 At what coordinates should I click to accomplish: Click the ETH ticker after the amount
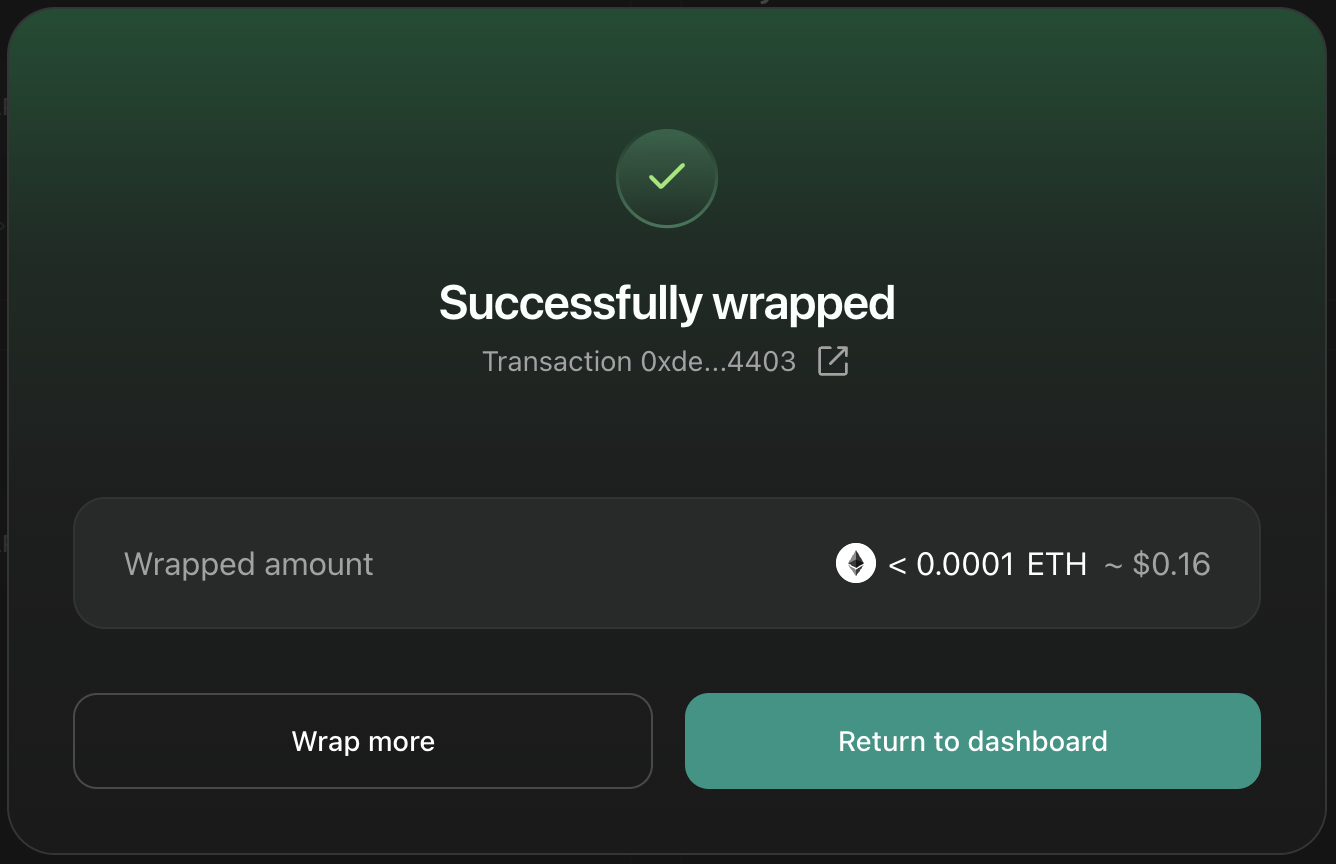click(x=1057, y=564)
